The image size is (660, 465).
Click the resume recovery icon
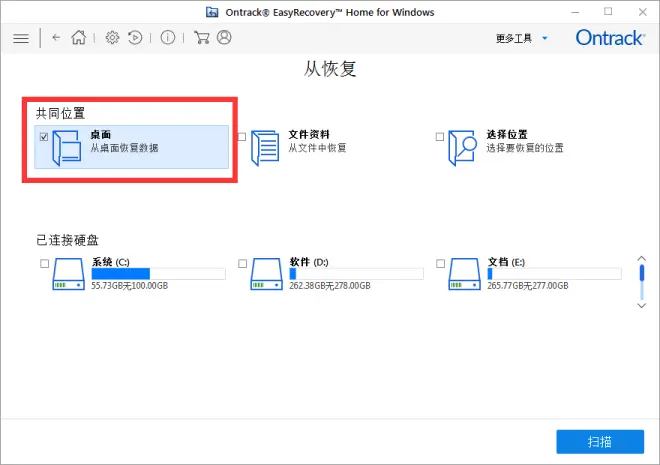[x=135, y=37]
